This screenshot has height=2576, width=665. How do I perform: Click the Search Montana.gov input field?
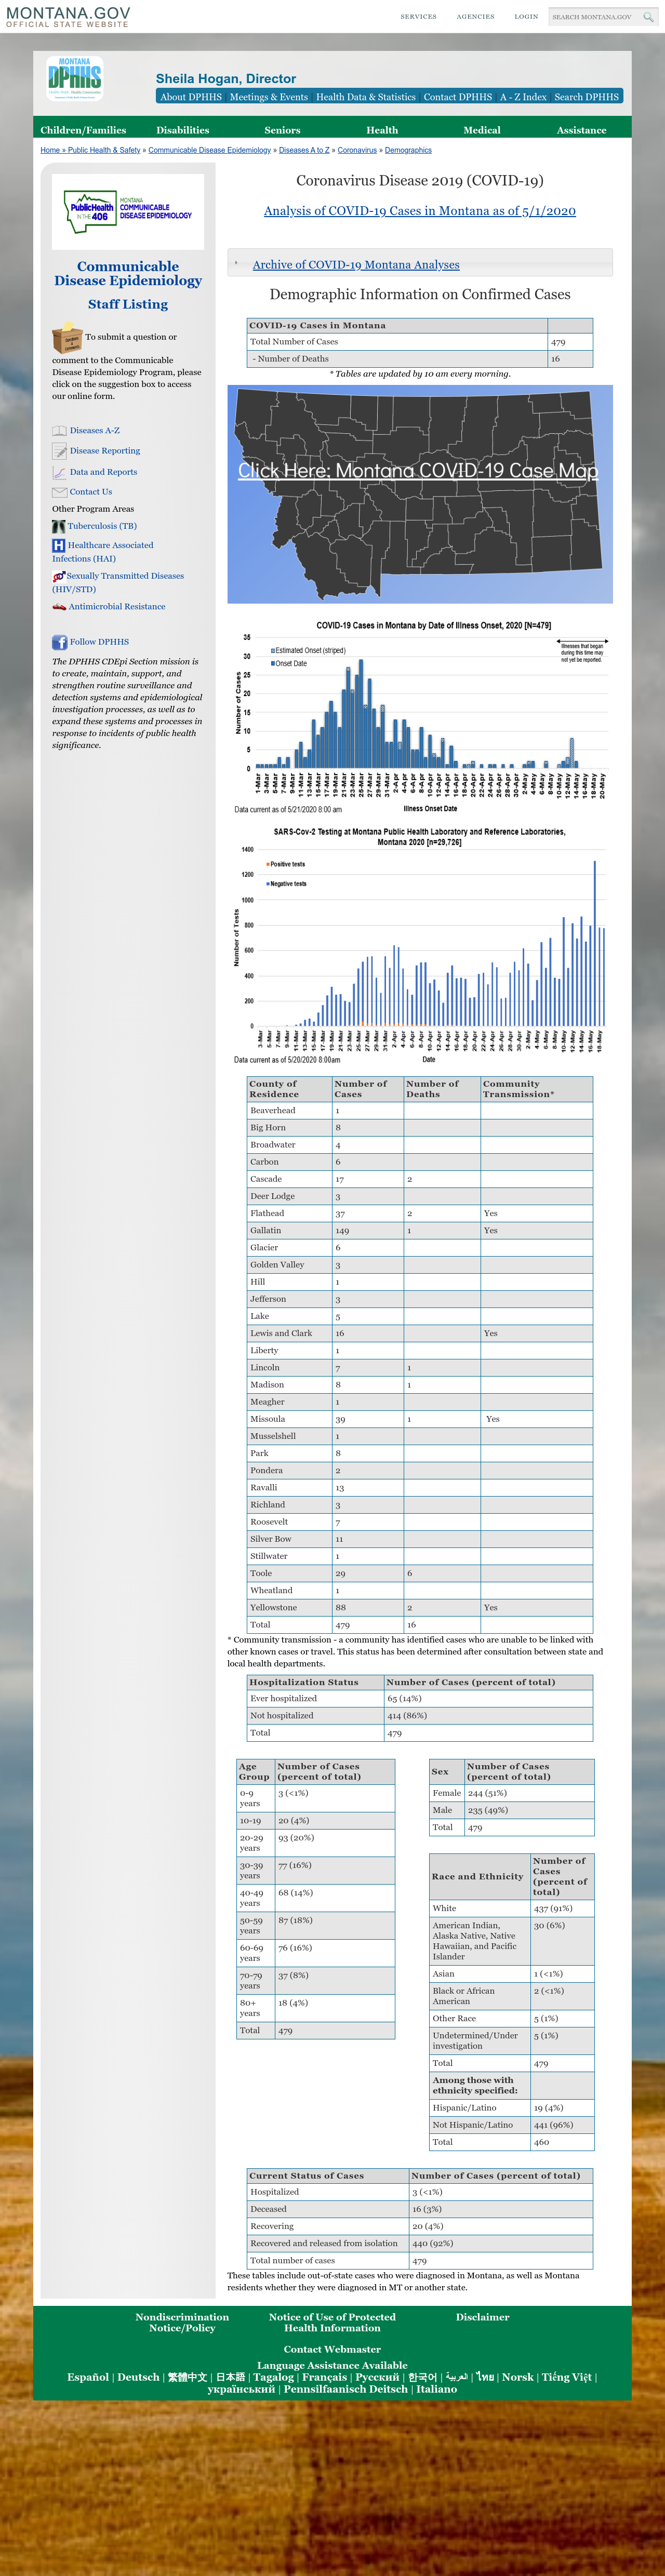pyautogui.click(x=594, y=17)
